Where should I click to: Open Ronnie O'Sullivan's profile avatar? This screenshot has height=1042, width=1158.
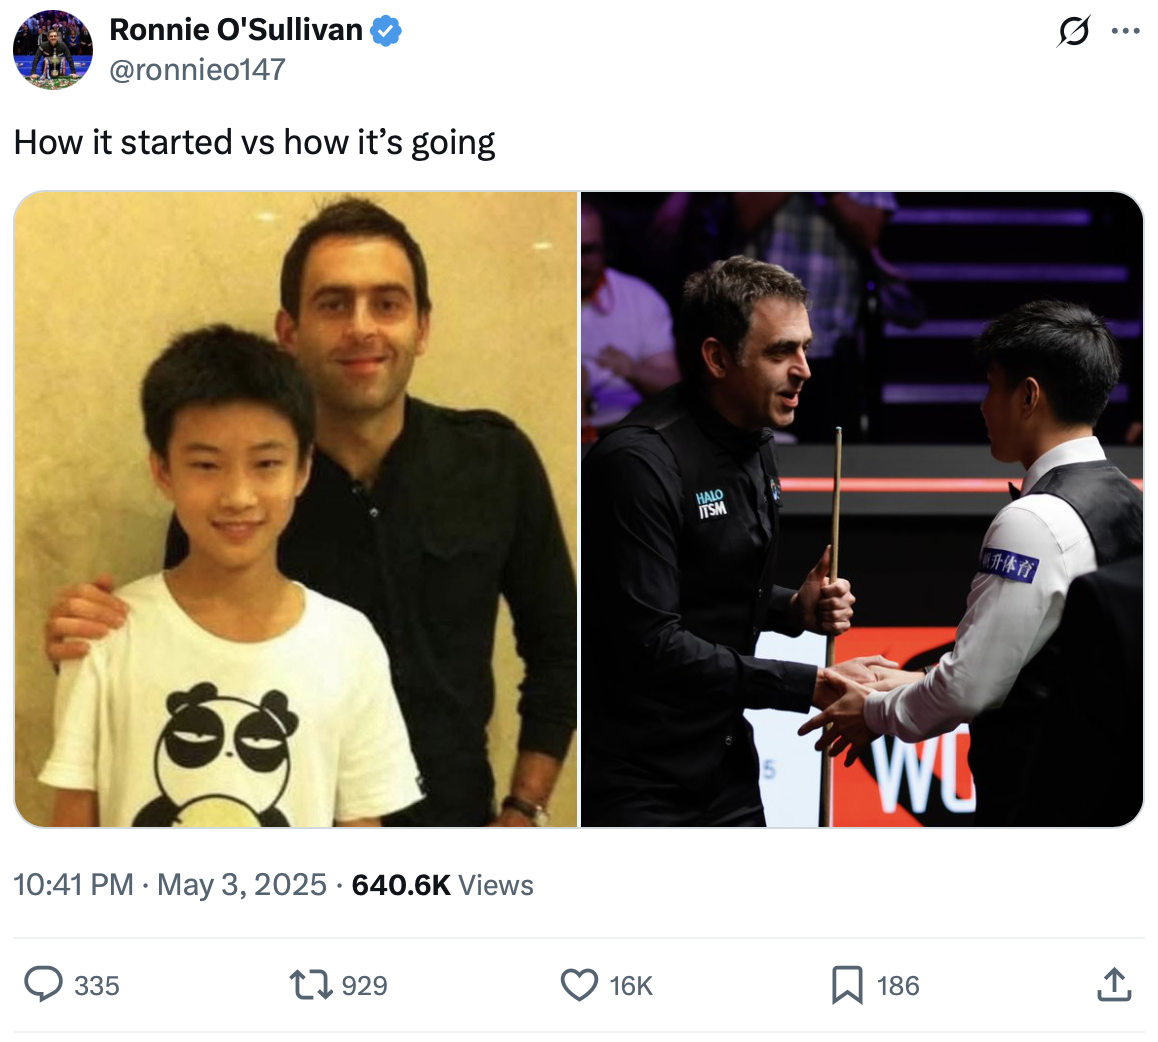53,50
